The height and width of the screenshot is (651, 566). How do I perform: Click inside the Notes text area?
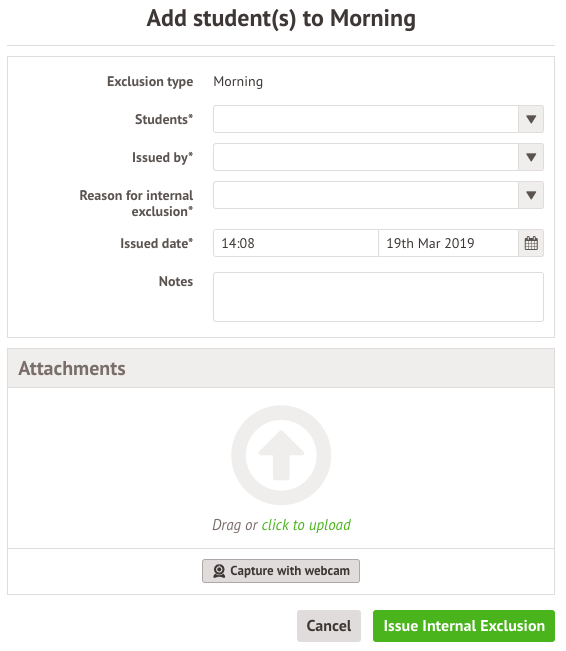pyautogui.click(x=378, y=297)
